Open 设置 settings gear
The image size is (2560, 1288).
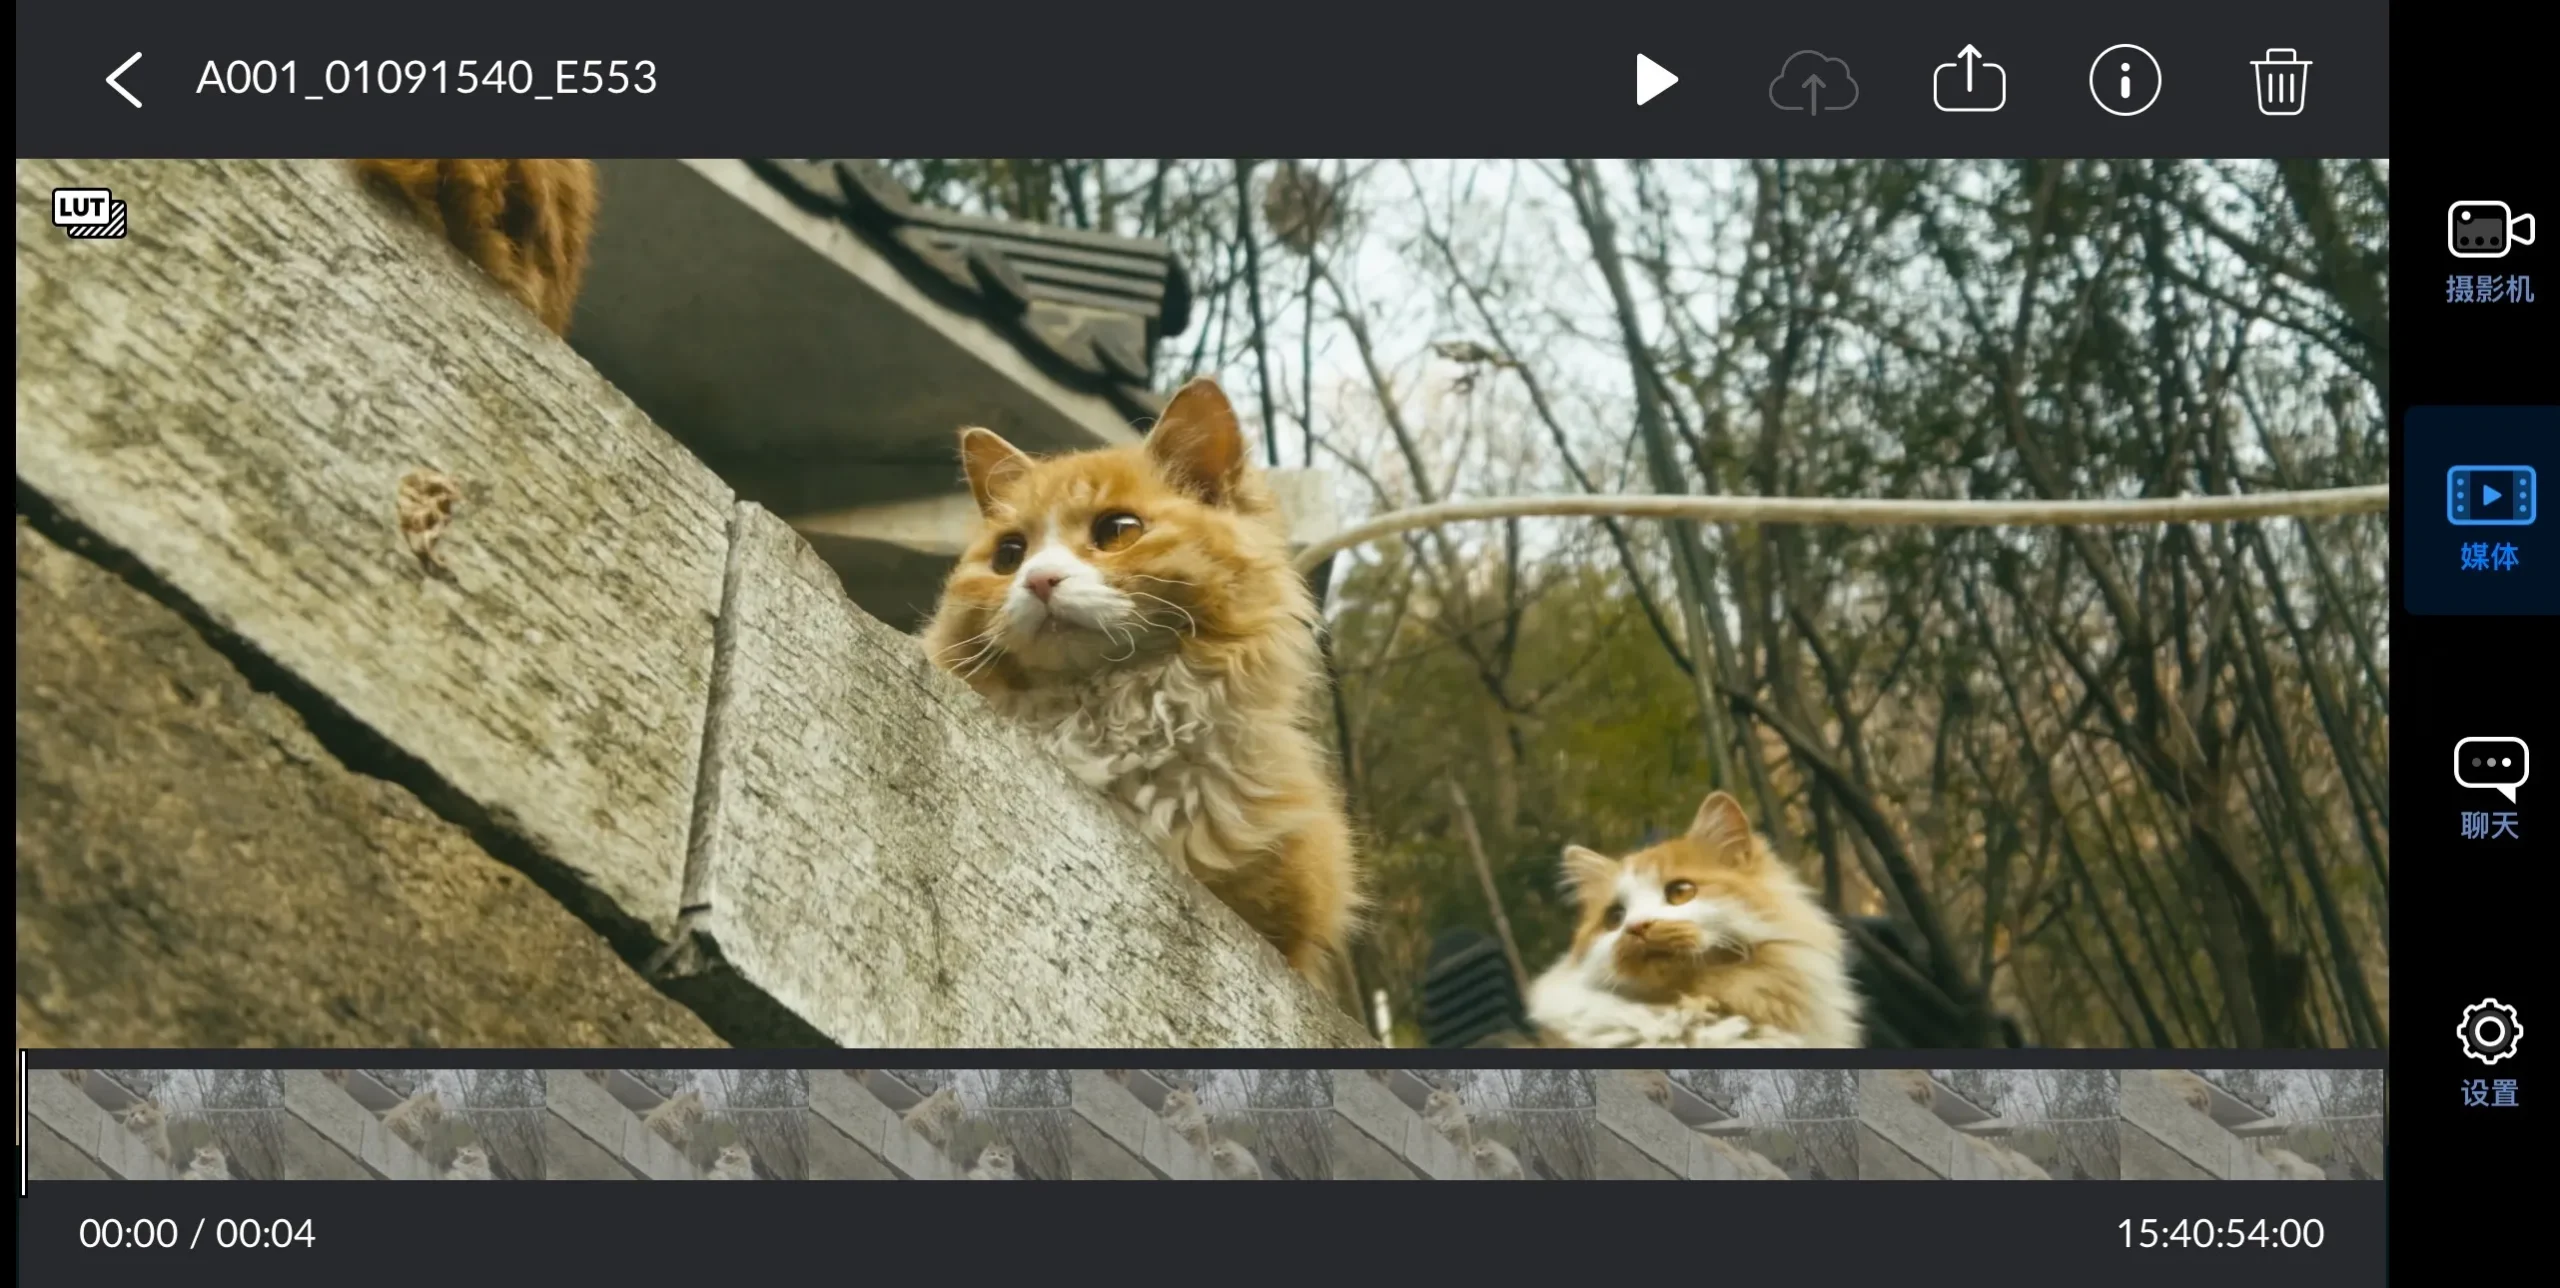2490,1053
